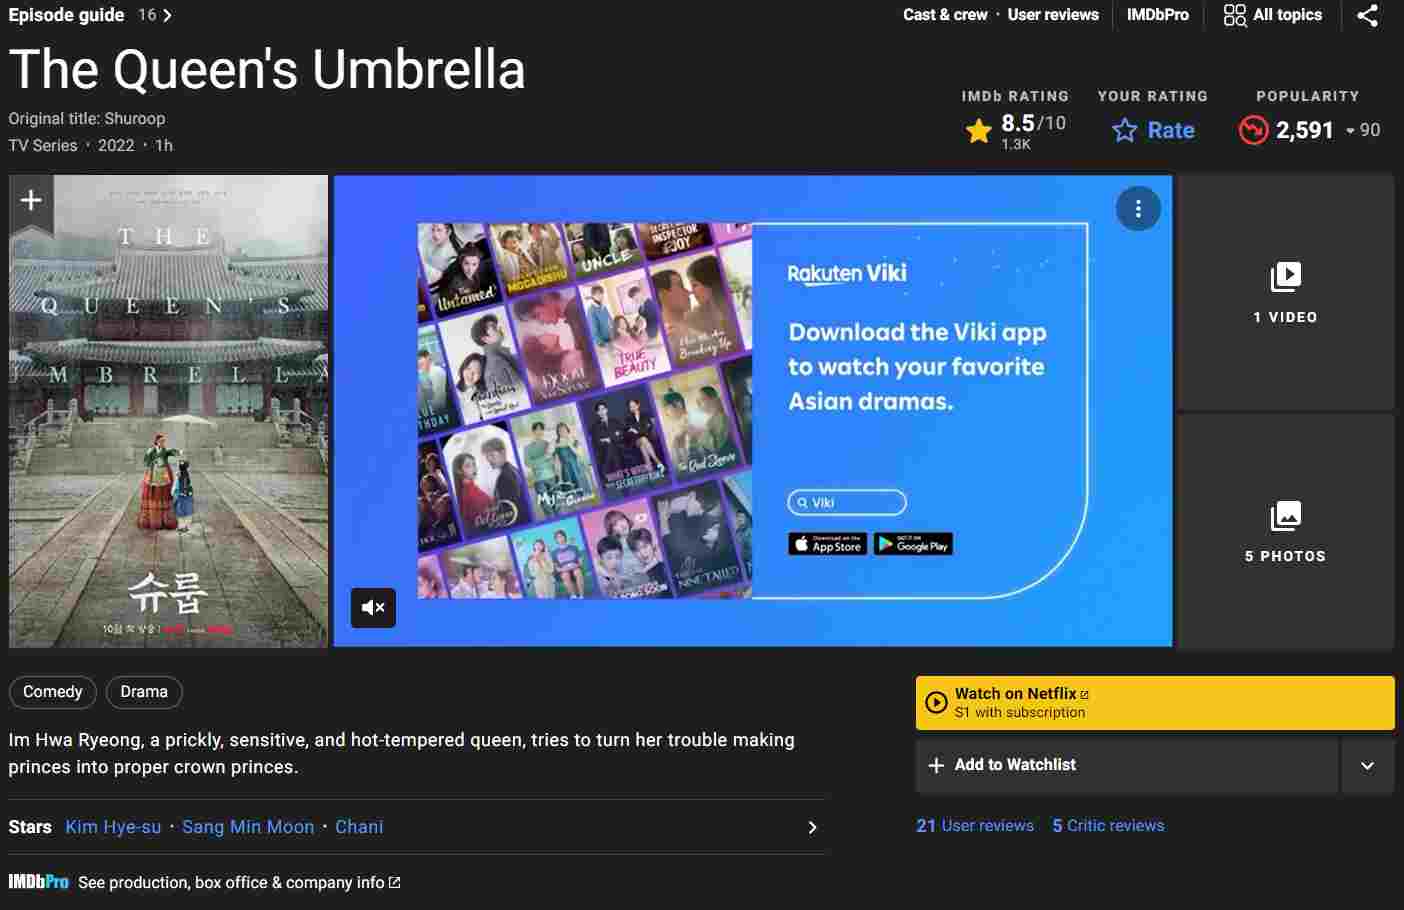The height and width of the screenshot is (910, 1404).
Task: Open User reviews in top navigation
Action: click(x=1053, y=15)
